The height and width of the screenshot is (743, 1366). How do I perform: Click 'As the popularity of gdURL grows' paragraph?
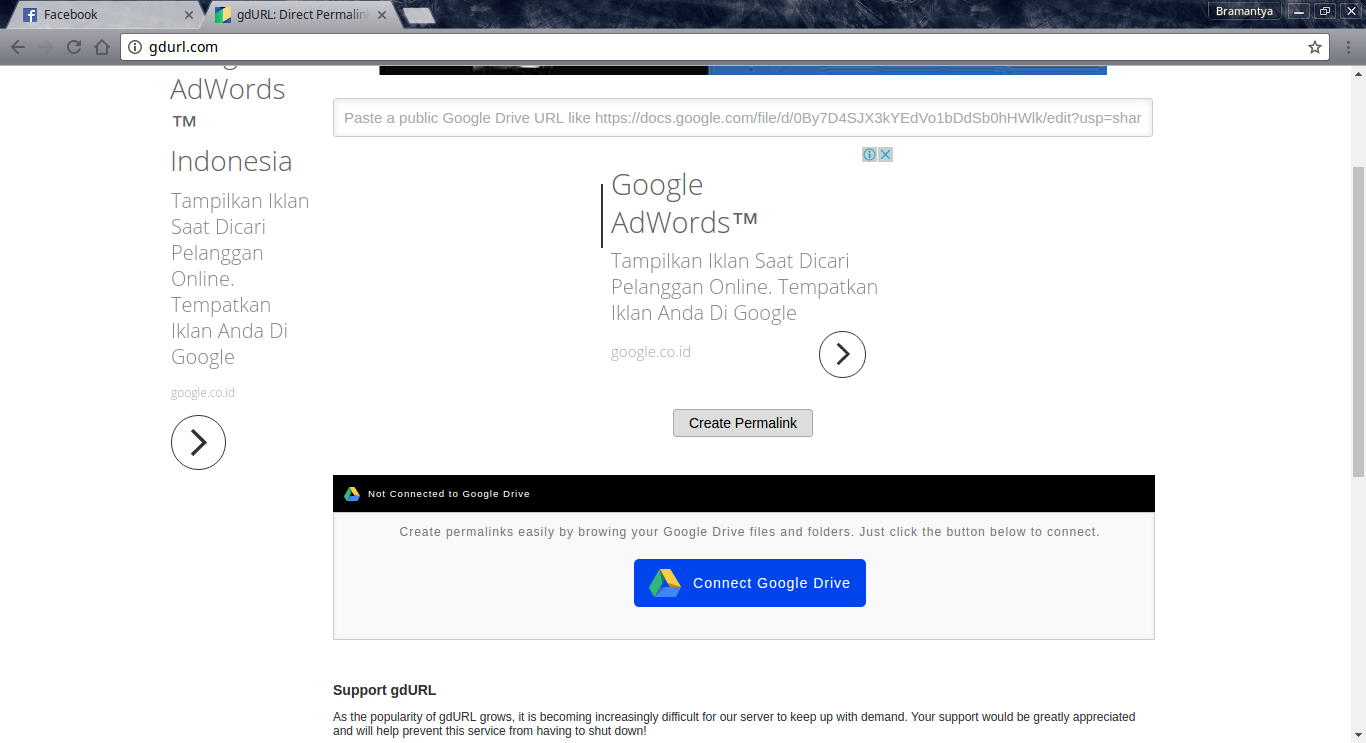734,724
